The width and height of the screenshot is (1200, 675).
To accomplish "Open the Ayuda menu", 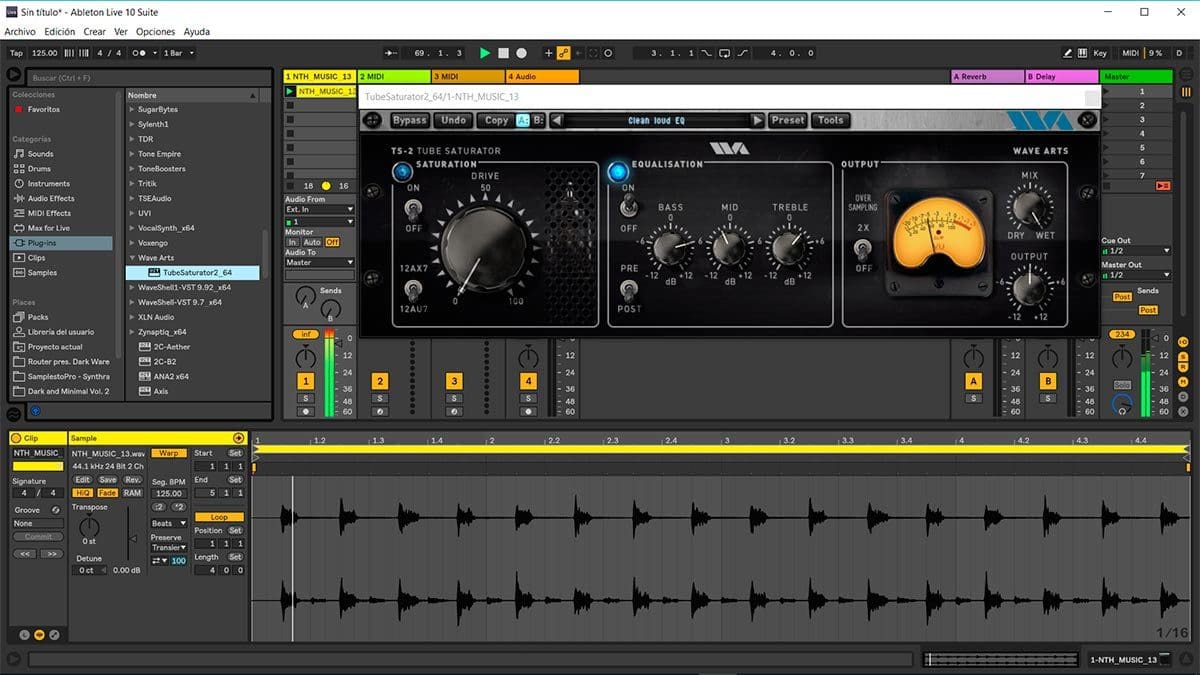I will tap(197, 32).
